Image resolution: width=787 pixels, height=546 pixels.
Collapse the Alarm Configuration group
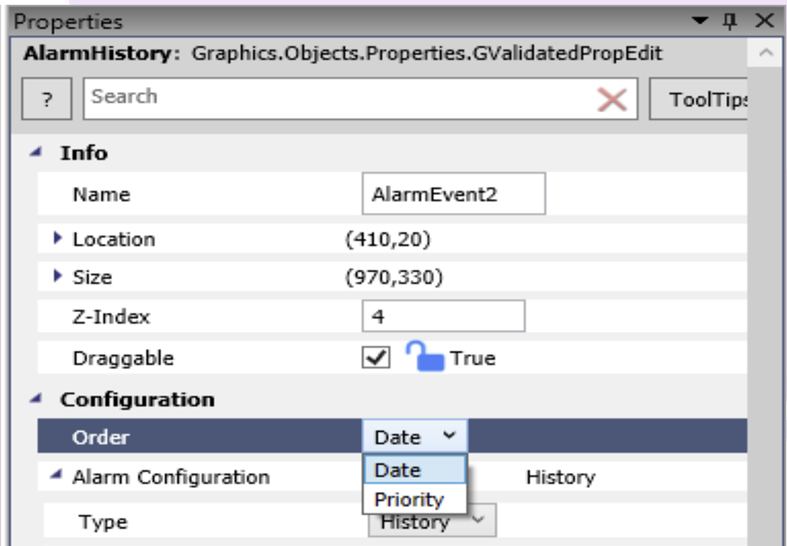coord(58,477)
